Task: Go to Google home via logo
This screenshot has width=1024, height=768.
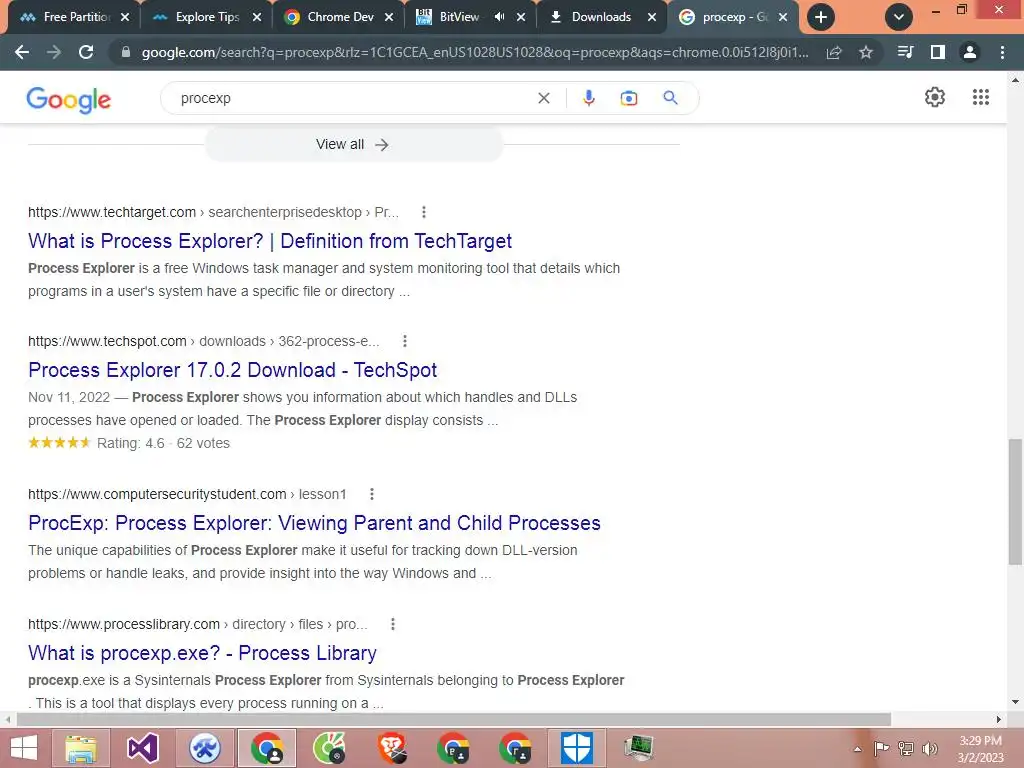Action: pos(69,99)
